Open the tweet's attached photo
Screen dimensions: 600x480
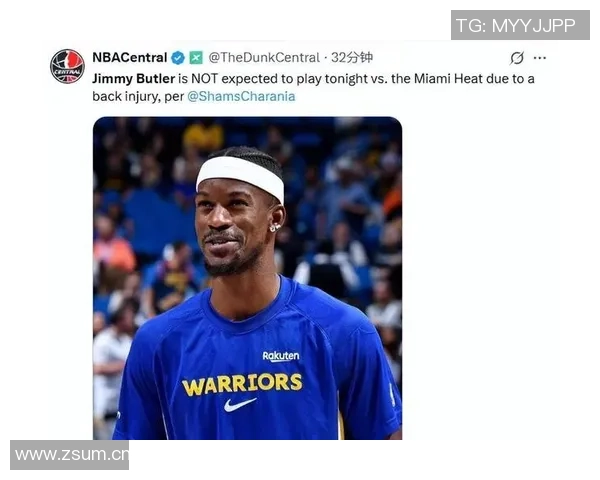coord(248,278)
